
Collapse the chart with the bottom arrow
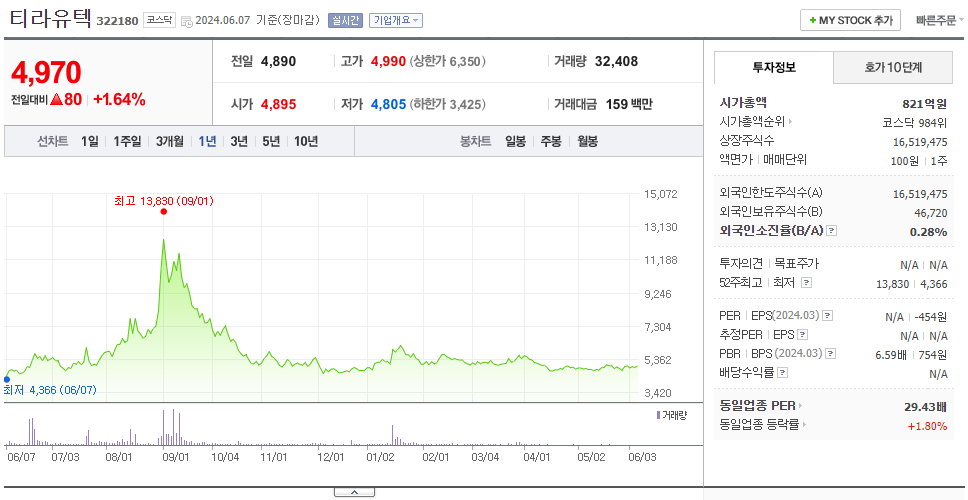click(x=354, y=492)
